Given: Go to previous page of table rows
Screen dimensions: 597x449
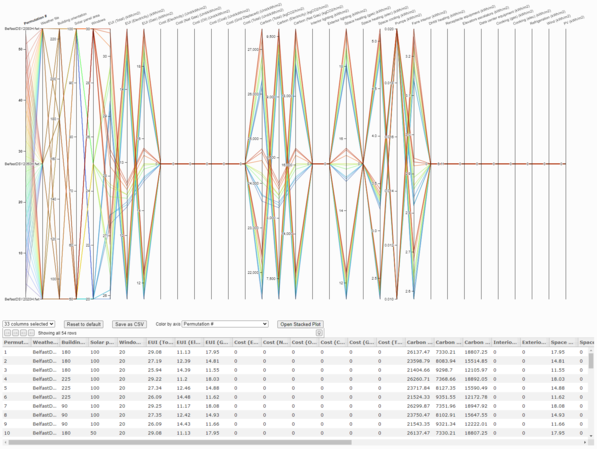Looking at the screenshot, I should click(x=15, y=333).
